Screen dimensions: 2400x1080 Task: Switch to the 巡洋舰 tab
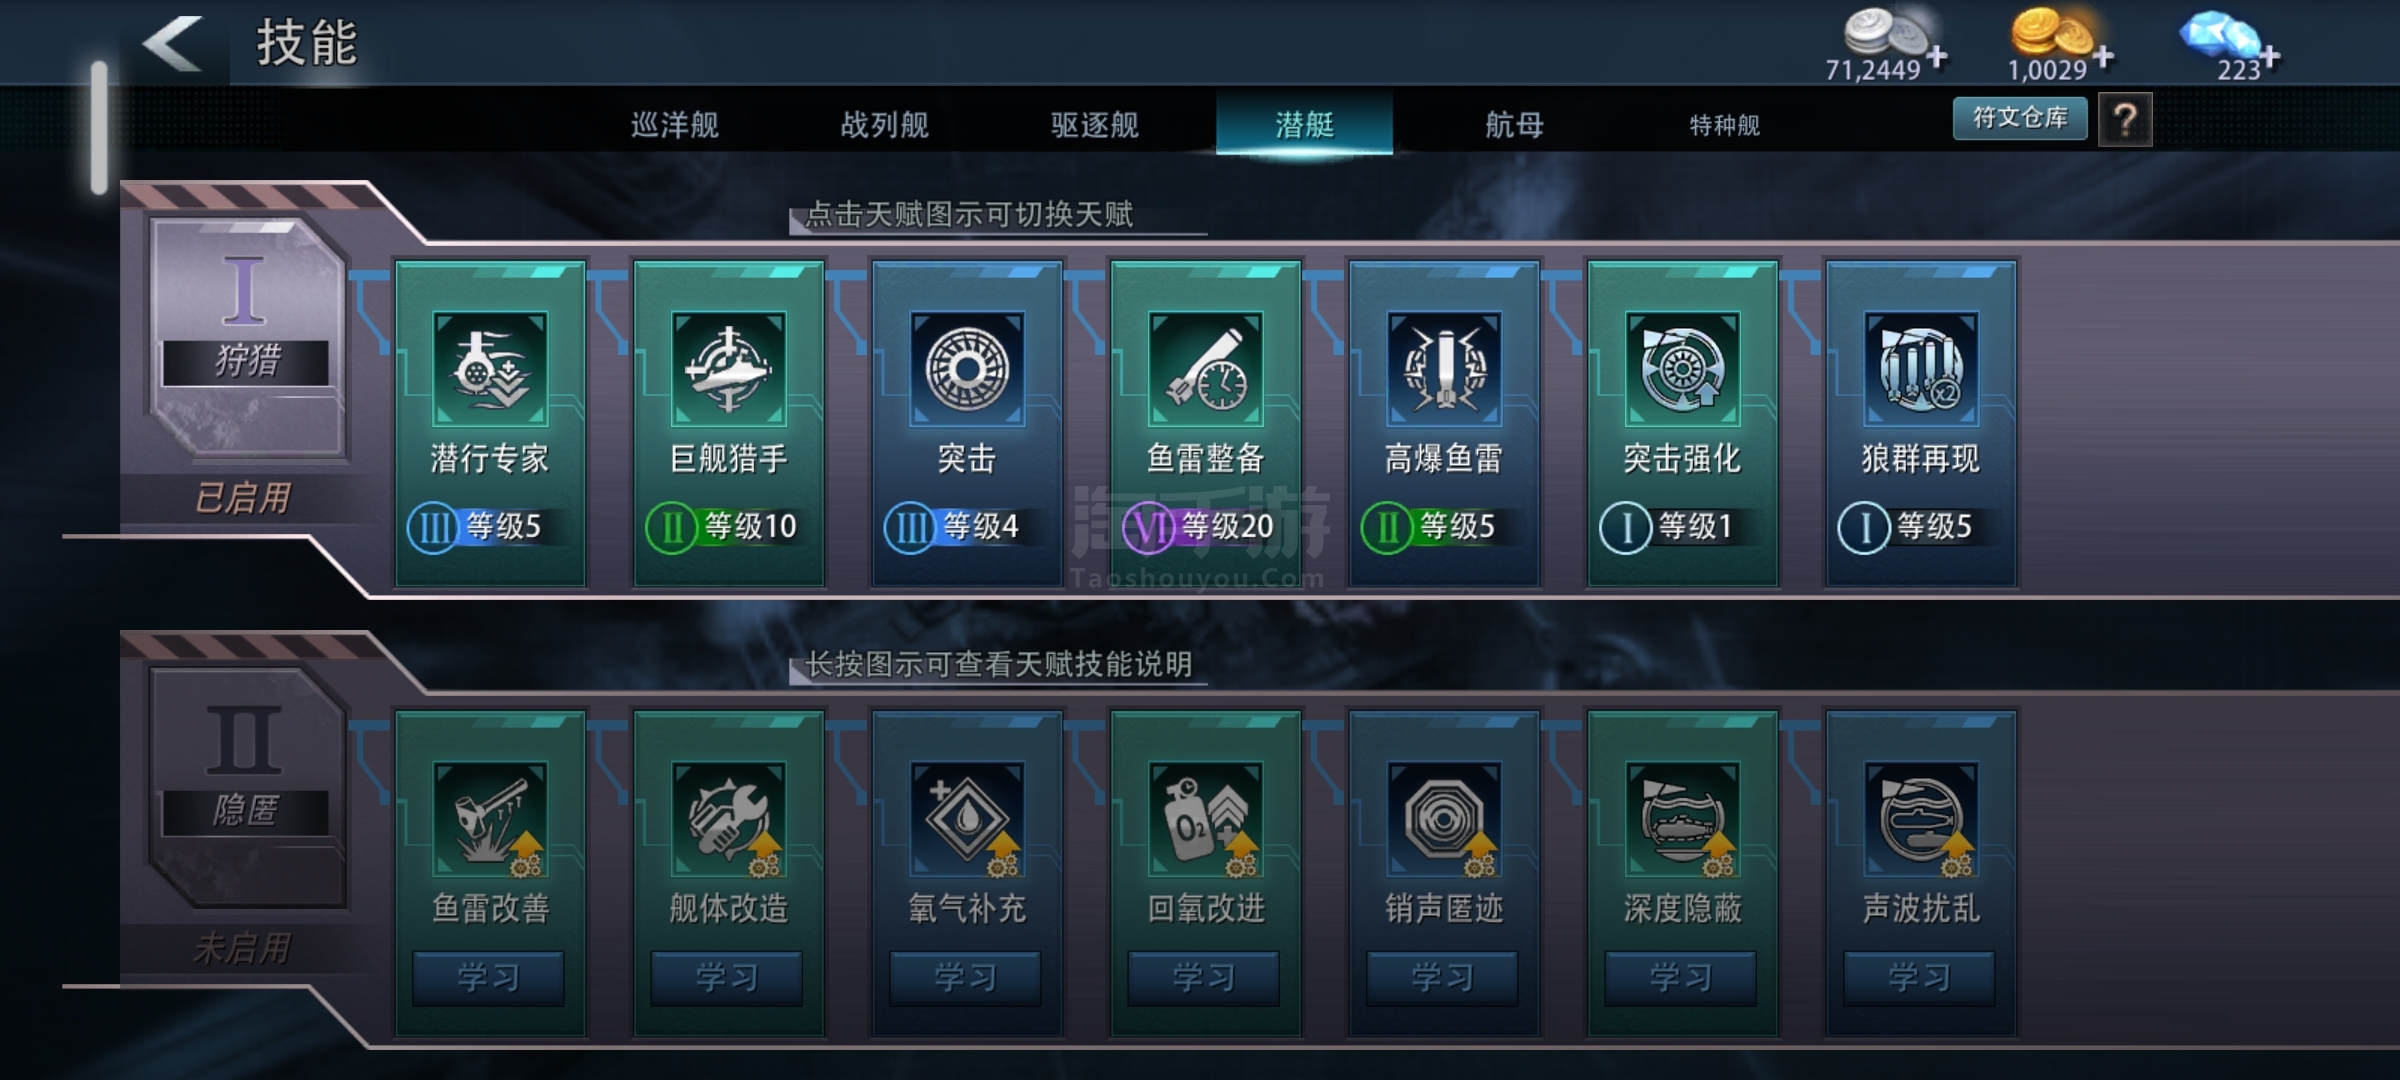pyautogui.click(x=675, y=125)
